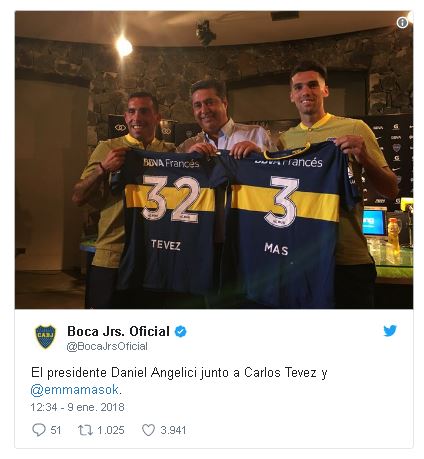The image size is (424, 459).
Task: Click the blue verified badge
Action: click(x=180, y=332)
